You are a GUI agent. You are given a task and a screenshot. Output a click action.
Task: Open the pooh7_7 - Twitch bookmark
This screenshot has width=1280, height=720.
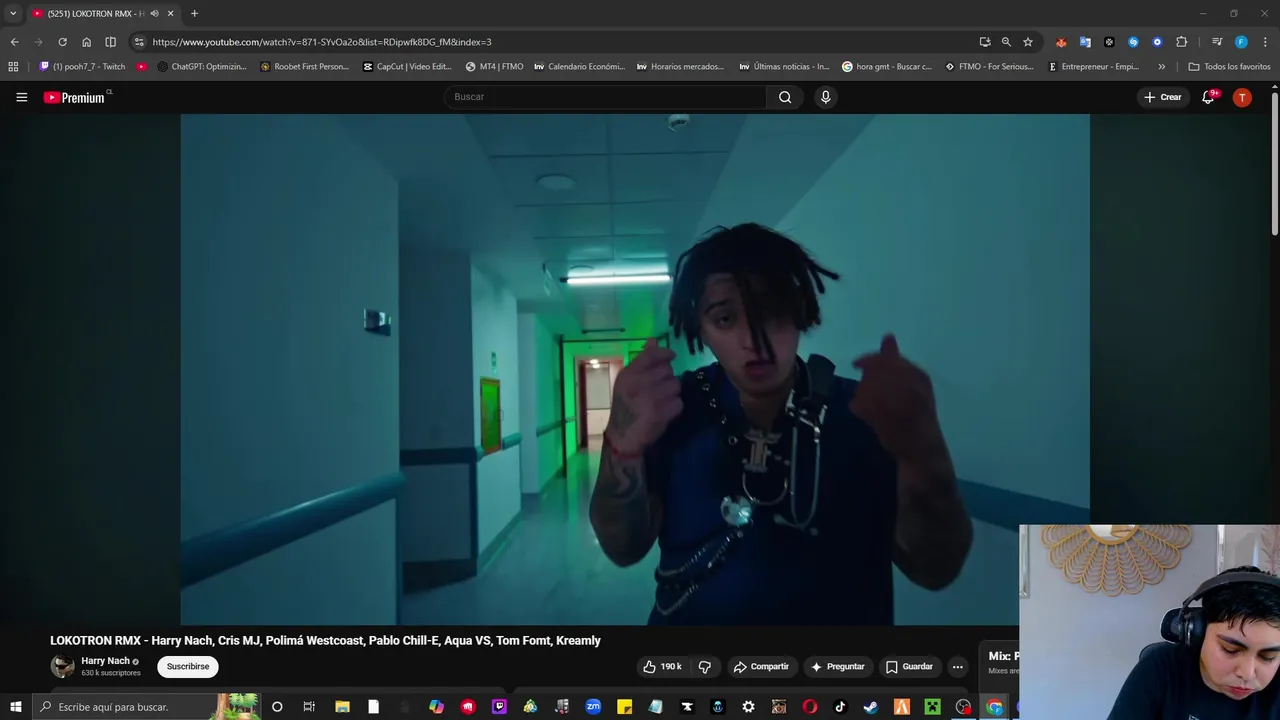(x=82, y=67)
